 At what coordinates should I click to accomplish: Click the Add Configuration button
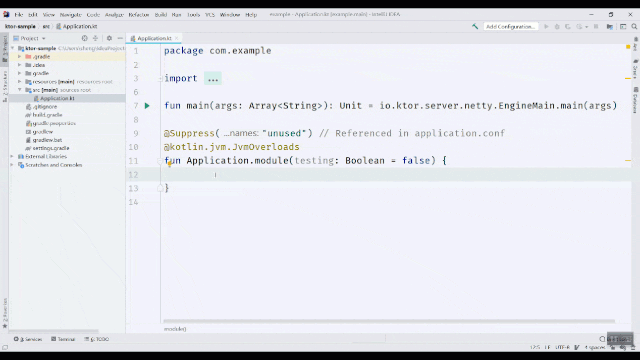click(x=510, y=27)
